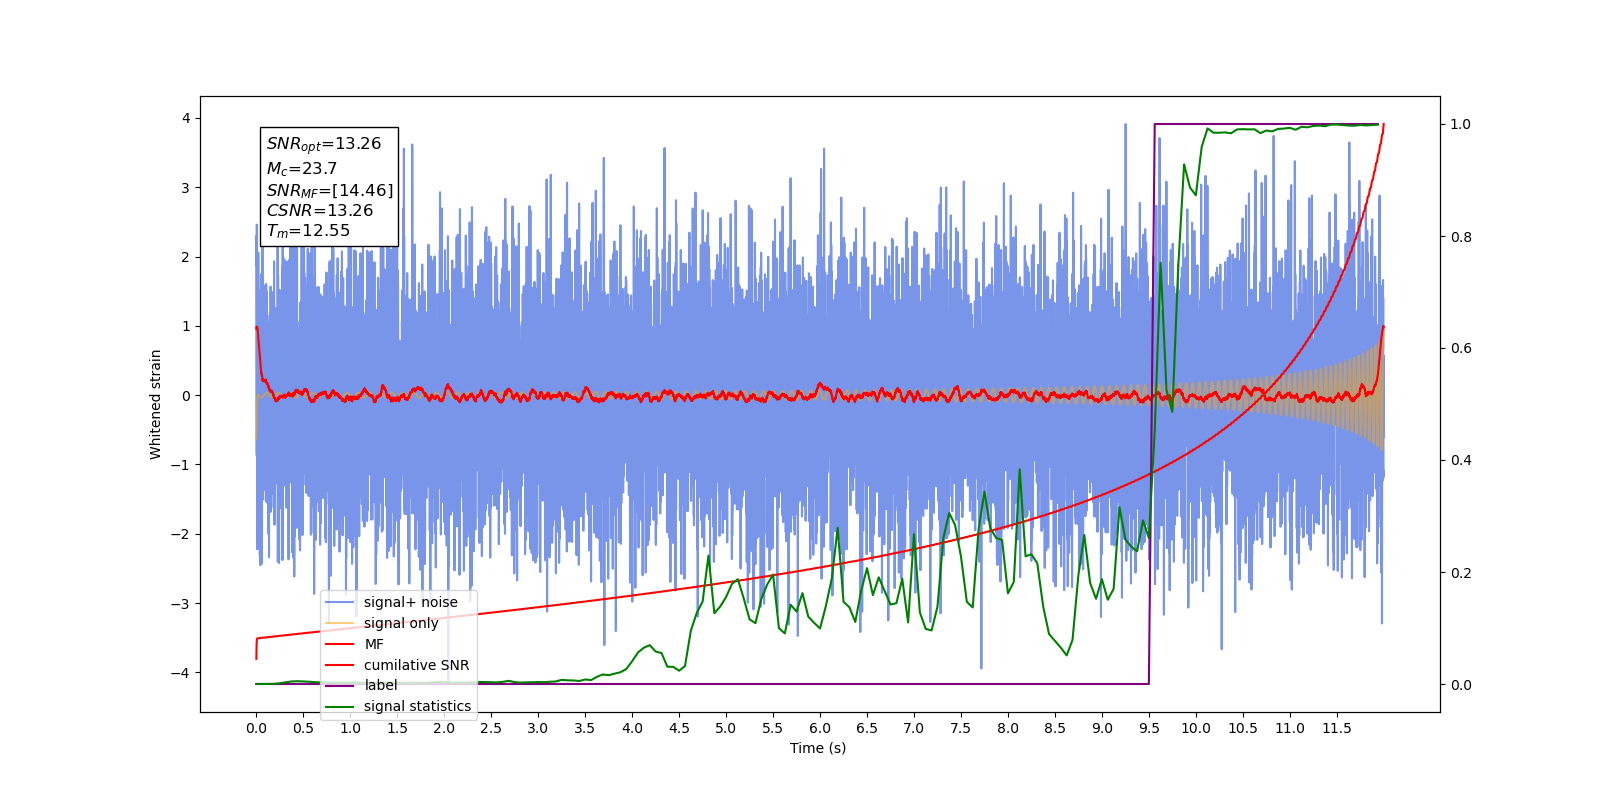The height and width of the screenshot is (800, 1600).
Task: Click the 3 tick on the strain axis
Action: [x=185, y=188]
